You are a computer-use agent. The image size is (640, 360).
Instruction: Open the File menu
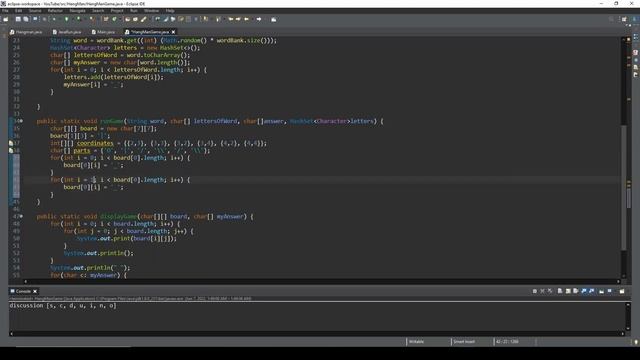pos(5,11)
